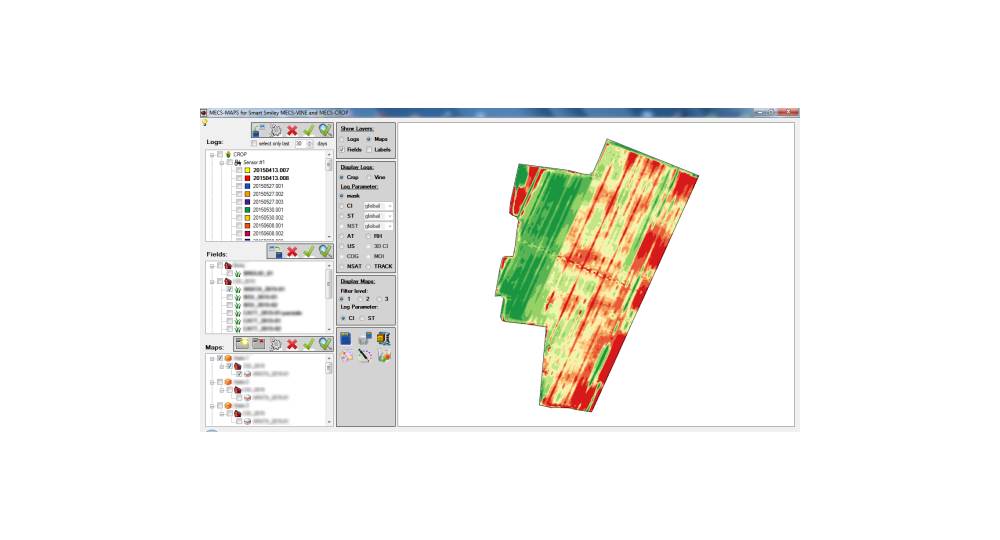Click the blue SD card tool icon
1000x540 pixels.
tap(346, 338)
